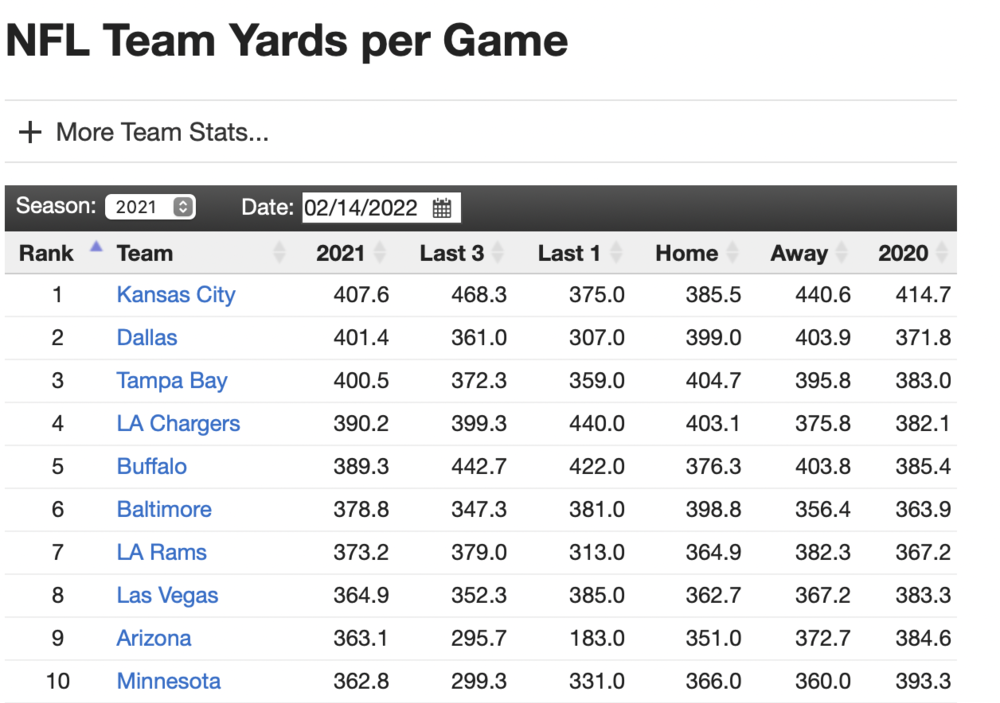Open the calendar picker icon
This screenshot has width=1000, height=703.
pos(442,208)
